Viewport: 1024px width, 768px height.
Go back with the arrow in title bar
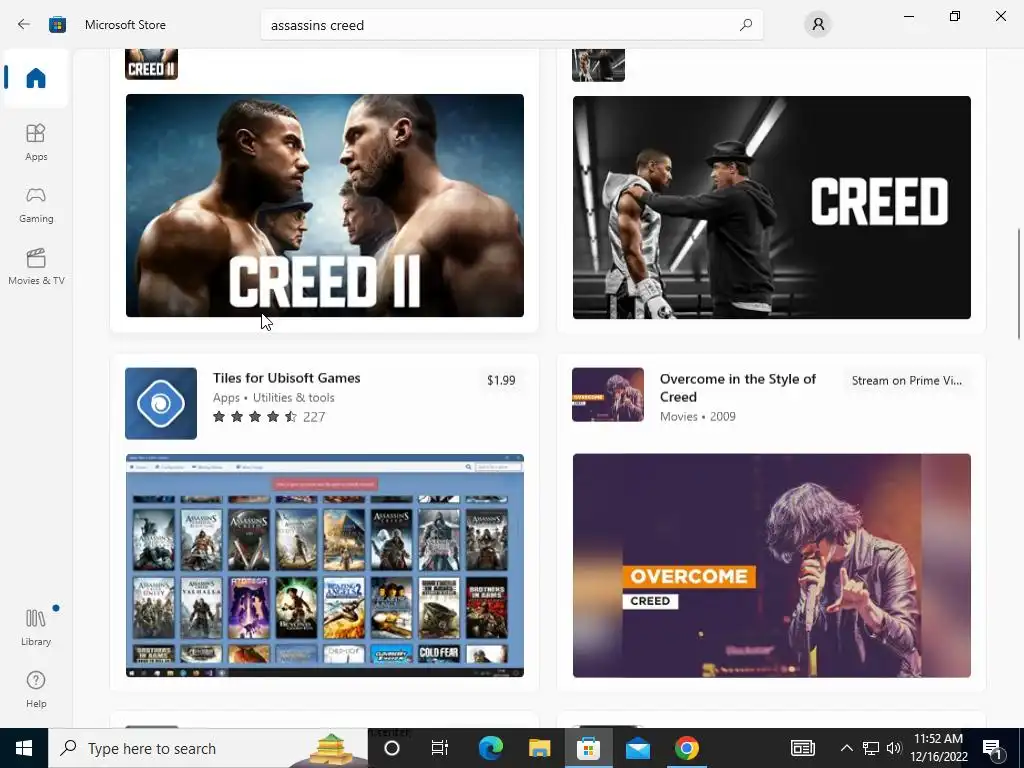[24, 25]
